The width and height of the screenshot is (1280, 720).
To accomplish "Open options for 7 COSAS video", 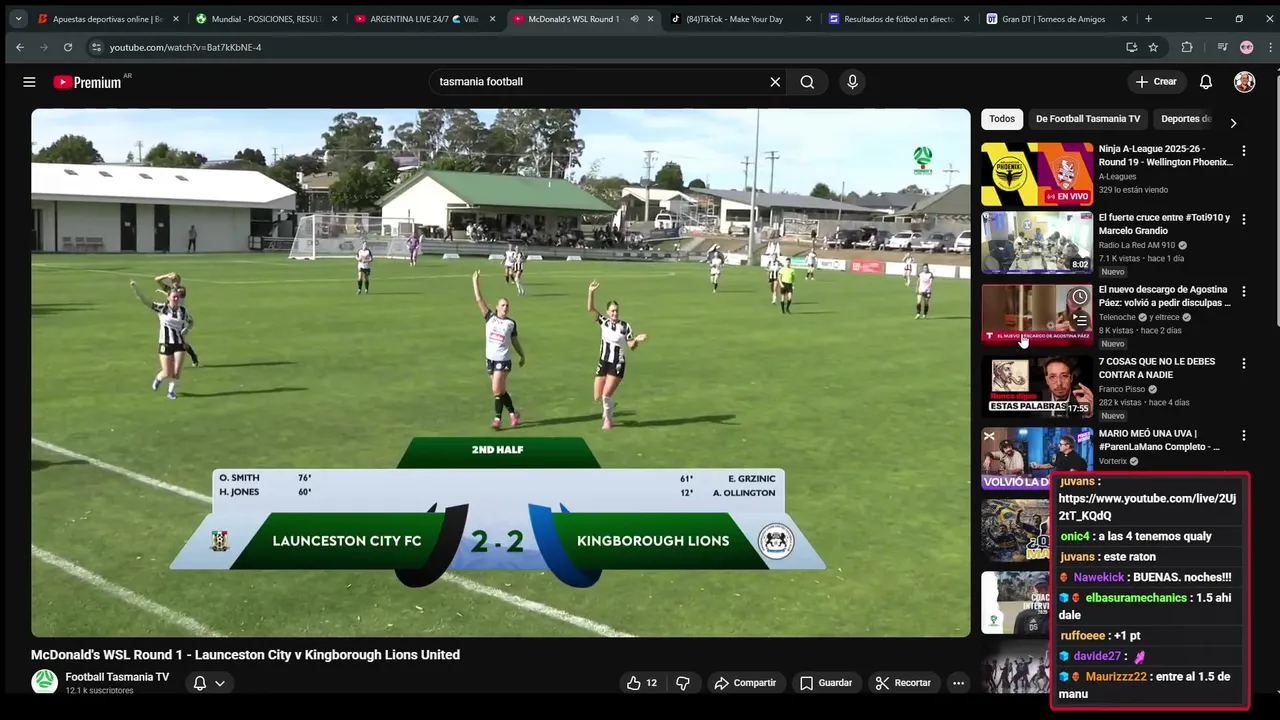I will point(1244,364).
